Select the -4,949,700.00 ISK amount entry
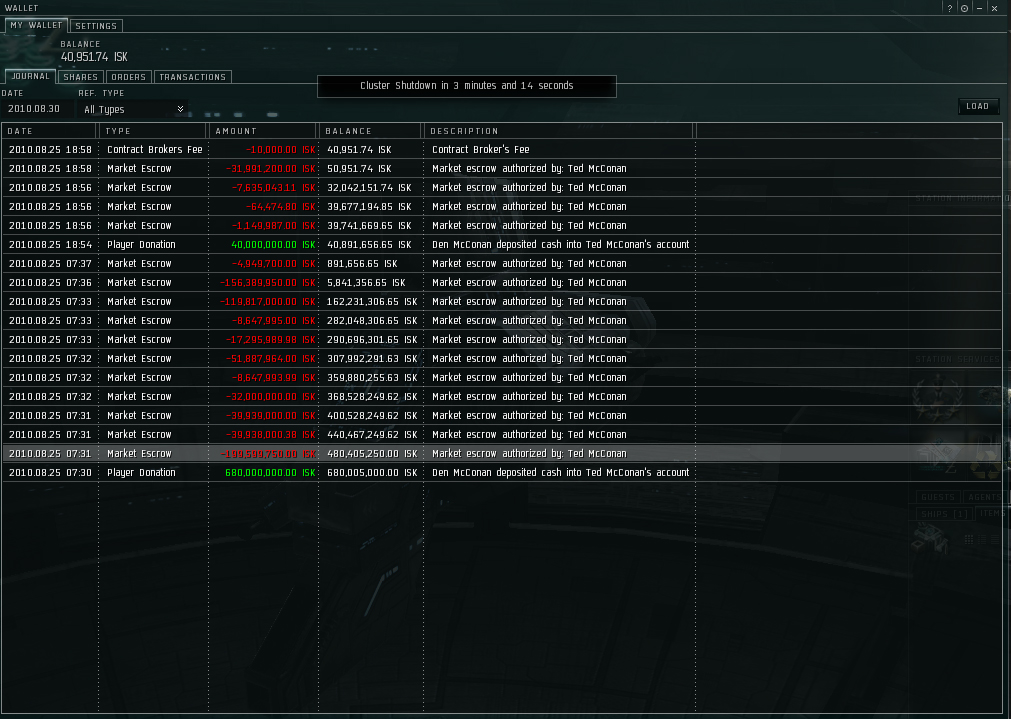This screenshot has height=719, width=1011. (x=273, y=264)
